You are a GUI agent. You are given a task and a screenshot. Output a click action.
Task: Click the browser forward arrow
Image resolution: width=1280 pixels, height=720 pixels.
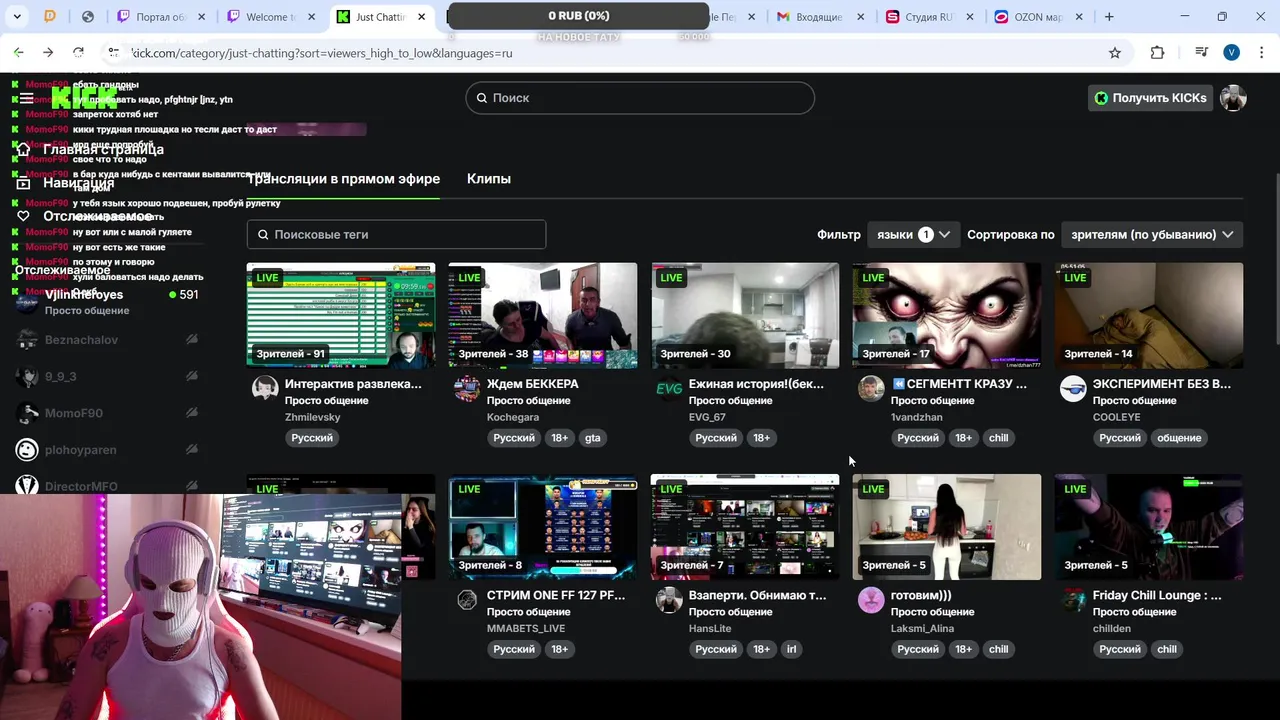click(x=48, y=53)
